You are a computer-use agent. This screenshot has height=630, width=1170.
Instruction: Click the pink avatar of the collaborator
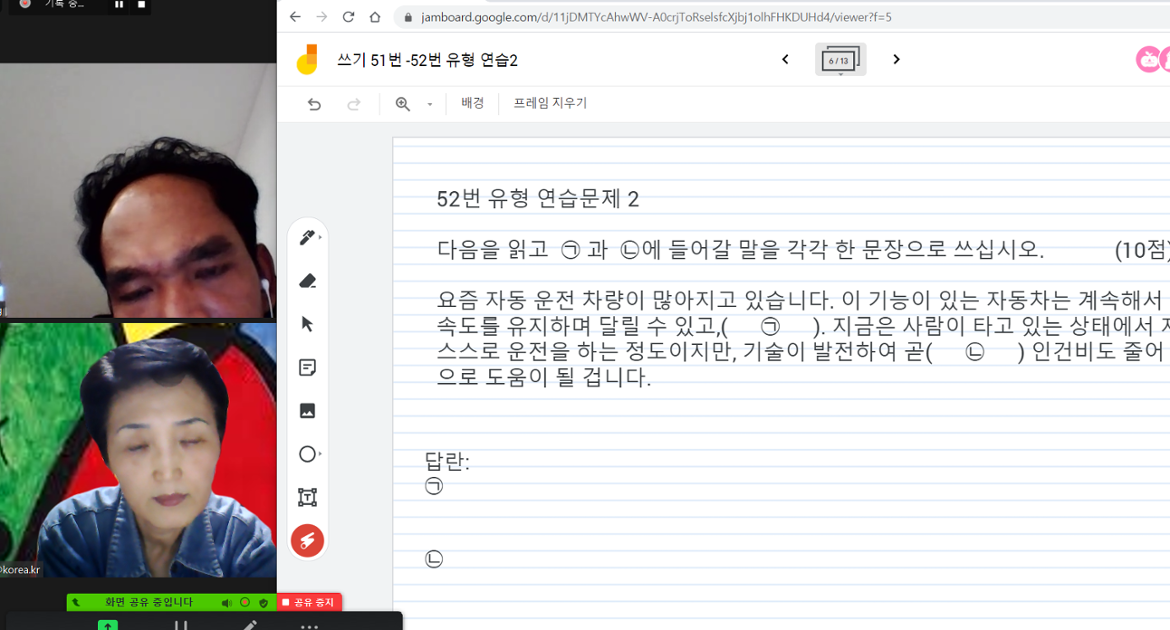pos(1148,59)
